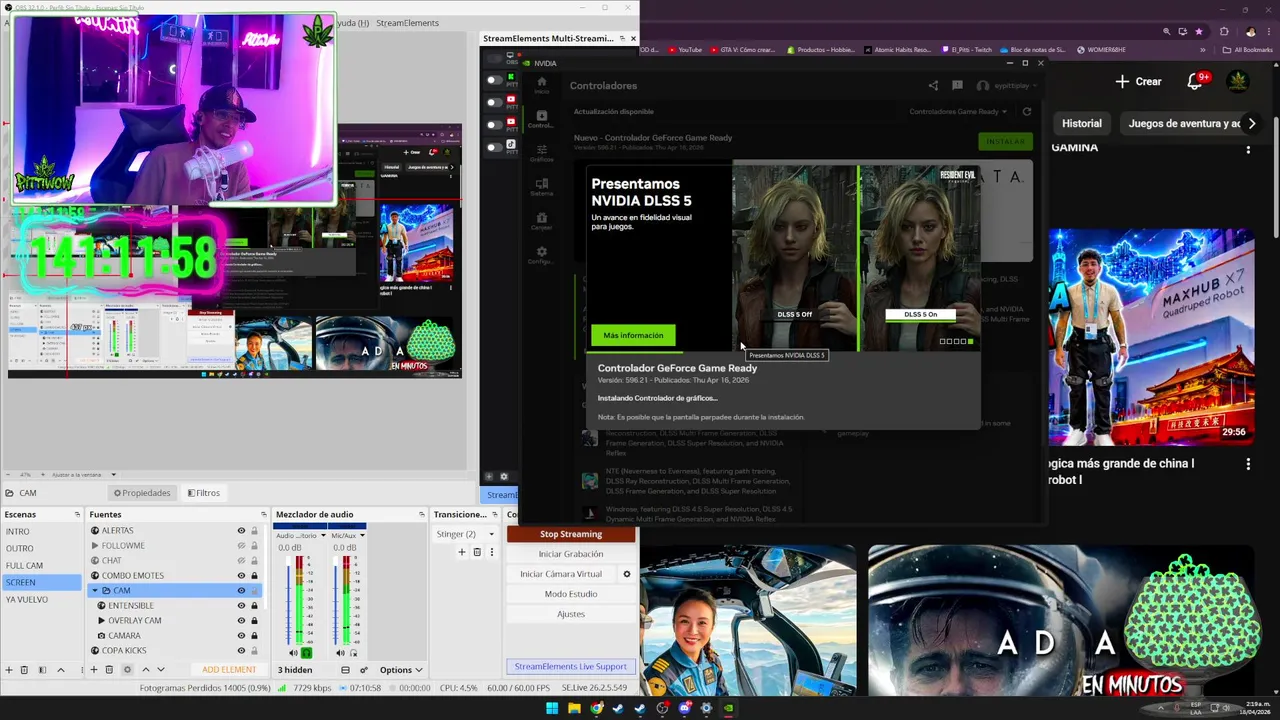Open YouTube notifications bell
The image size is (1280, 720).
(1195, 82)
